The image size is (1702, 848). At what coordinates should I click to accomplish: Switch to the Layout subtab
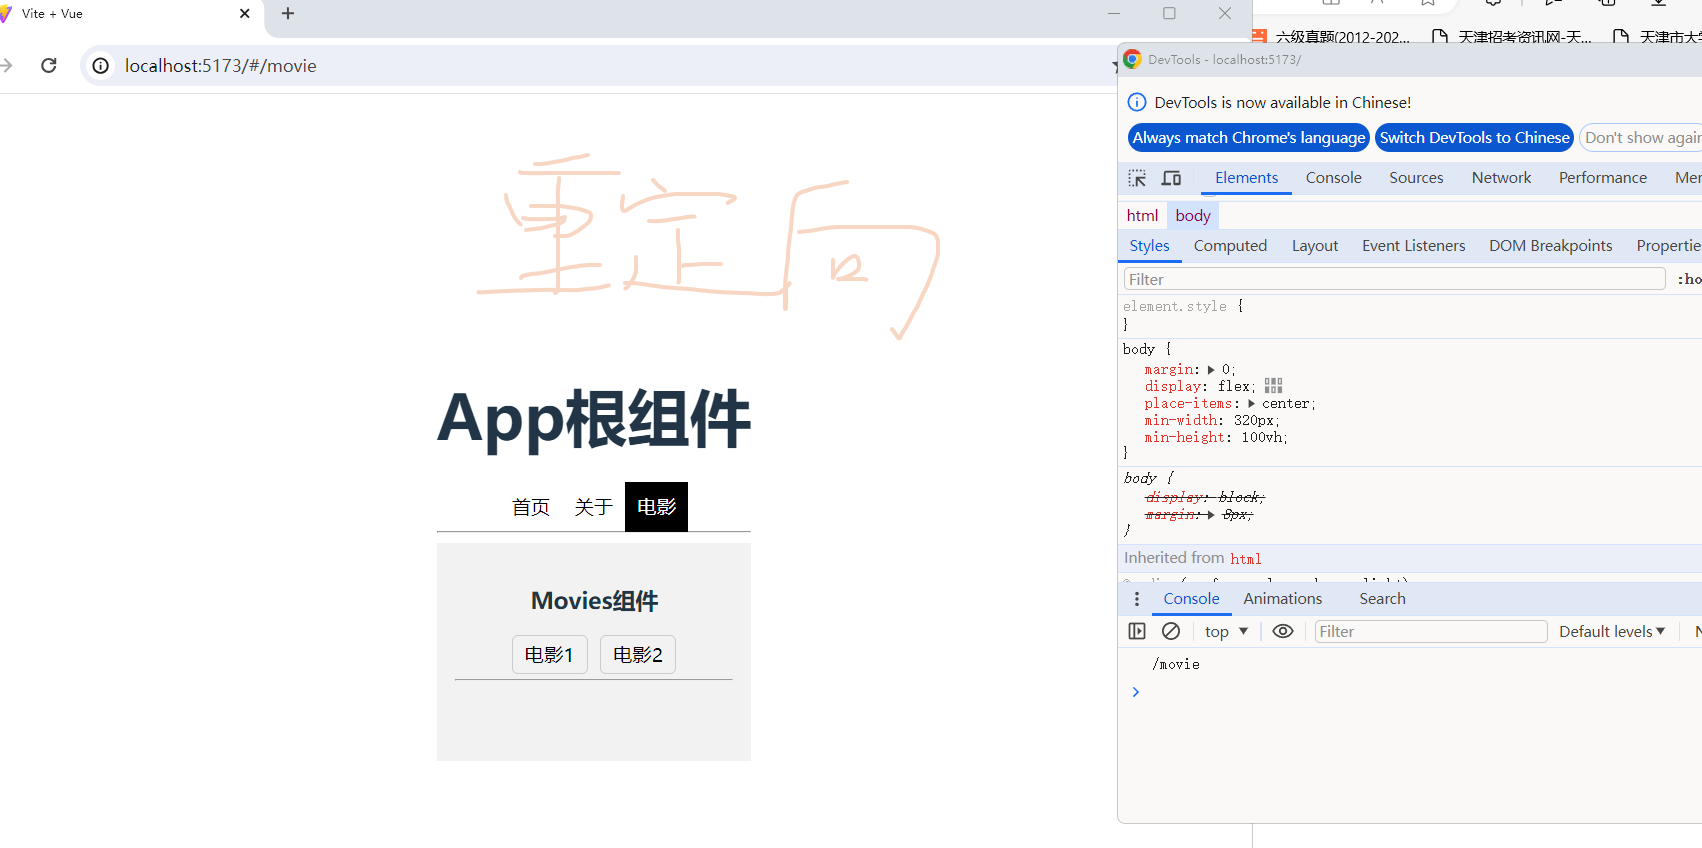(x=1314, y=246)
